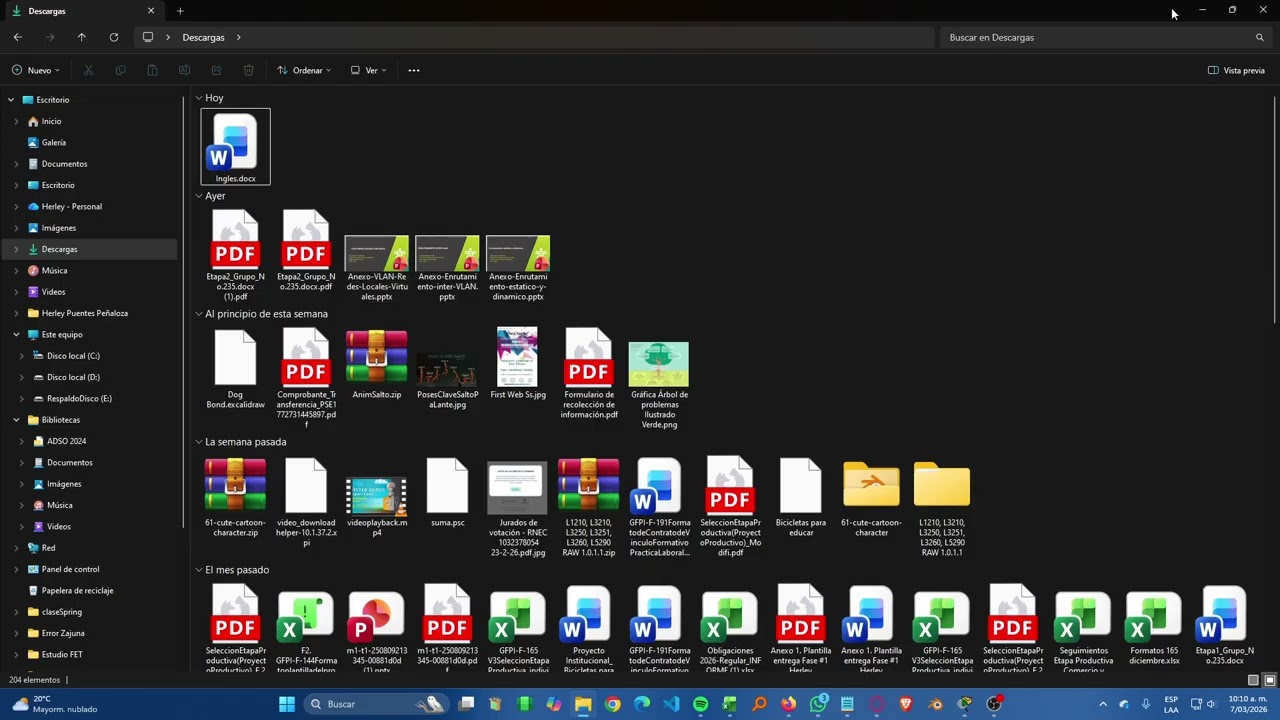Select Formatos 165 diciembre.xlsx file

click(1153, 626)
